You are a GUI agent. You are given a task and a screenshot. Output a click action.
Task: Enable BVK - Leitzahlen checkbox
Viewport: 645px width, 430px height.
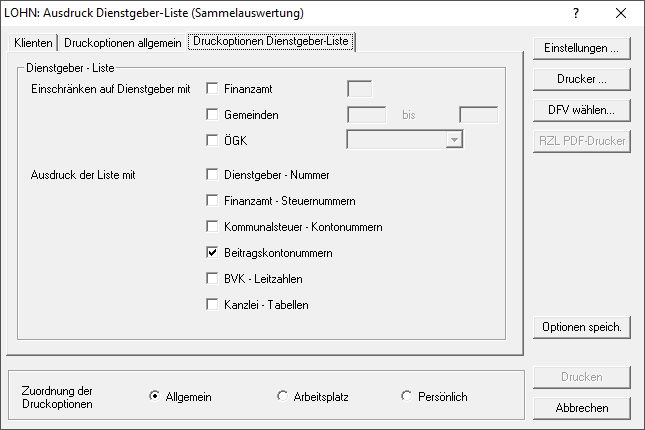(x=212, y=279)
